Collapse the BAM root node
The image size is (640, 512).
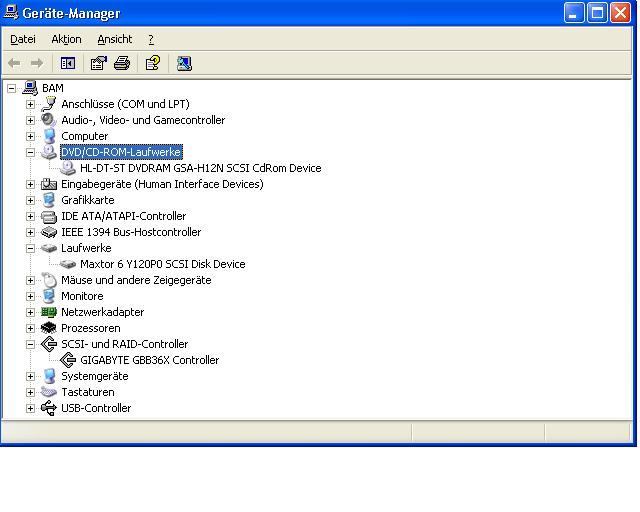11,88
